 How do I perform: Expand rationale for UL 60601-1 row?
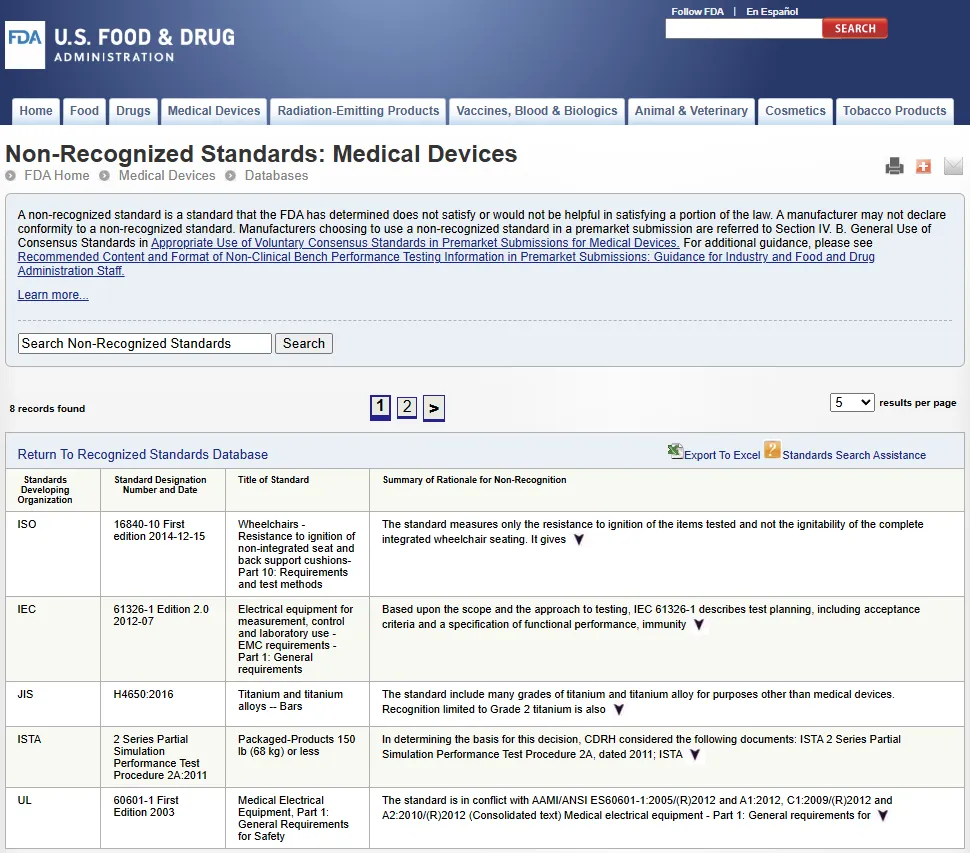883,816
